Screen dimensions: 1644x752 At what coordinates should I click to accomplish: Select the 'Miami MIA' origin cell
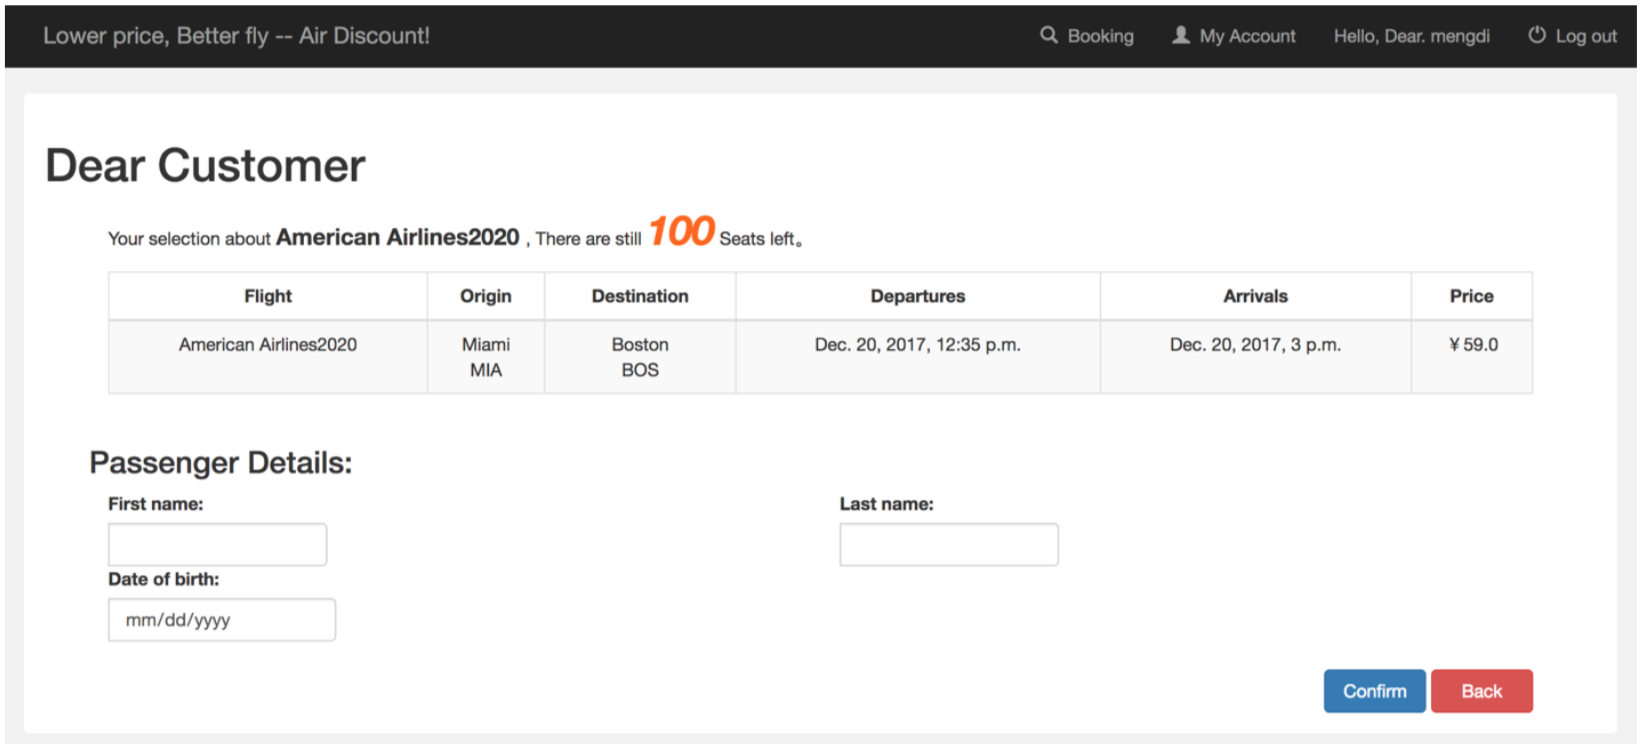(486, 357)
